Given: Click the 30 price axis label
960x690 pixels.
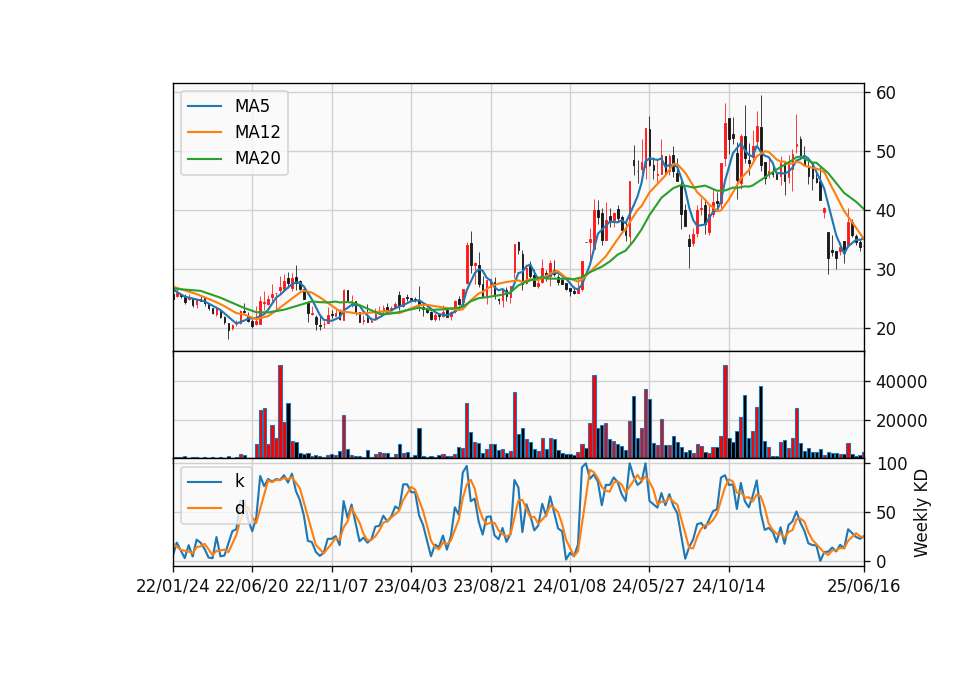Looking at the screenshot, I should (x=885, y=269).
